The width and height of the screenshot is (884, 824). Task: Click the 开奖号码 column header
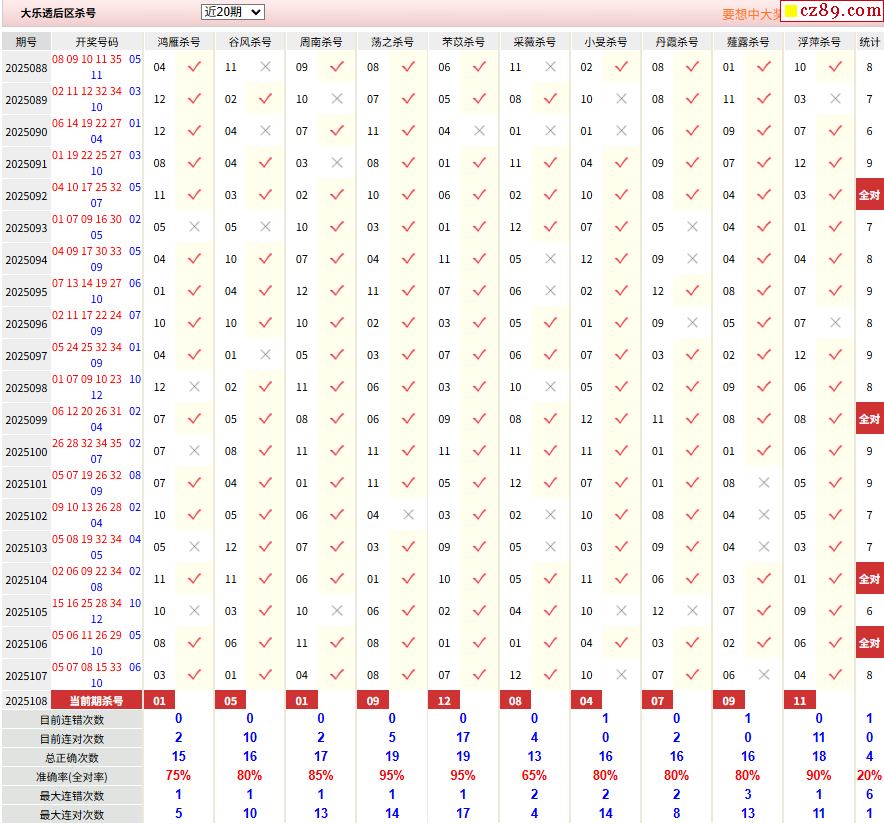[x=97, y=42]
